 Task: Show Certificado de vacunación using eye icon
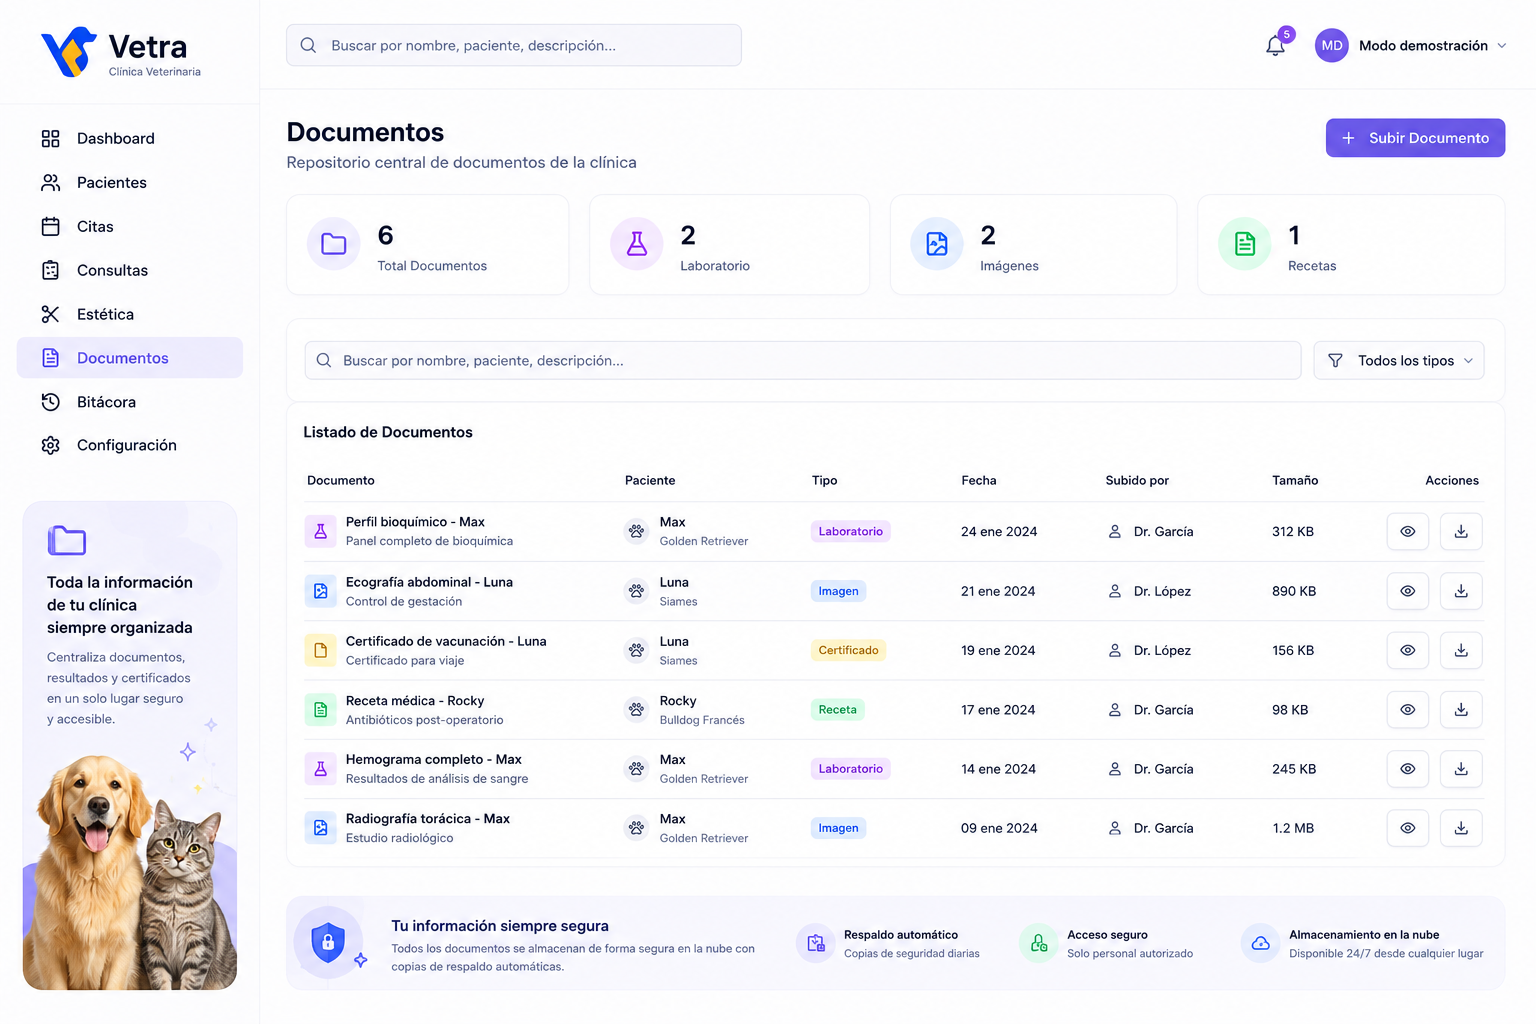(1407, 651)
